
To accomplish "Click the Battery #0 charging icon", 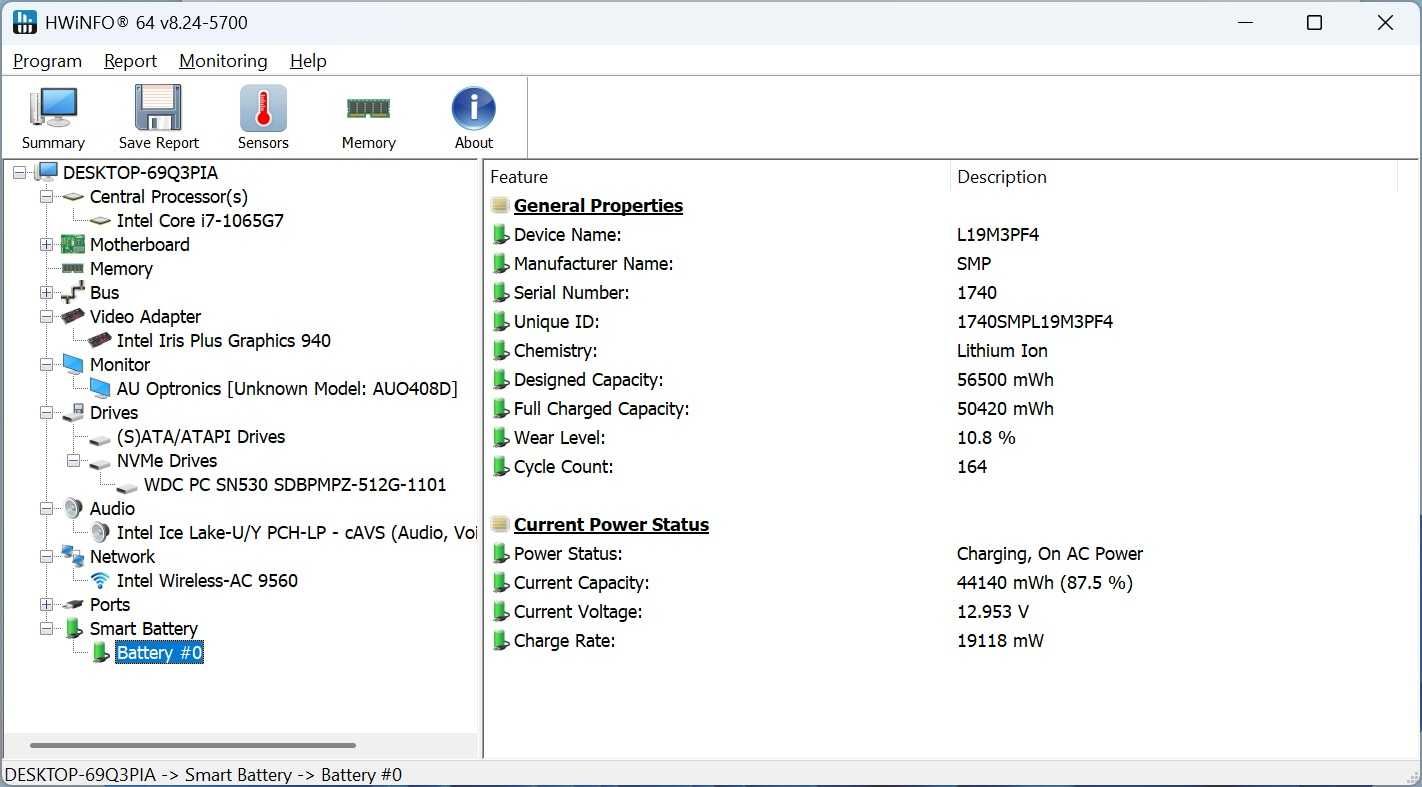I will pyautogui.click(x=100, y=653).
